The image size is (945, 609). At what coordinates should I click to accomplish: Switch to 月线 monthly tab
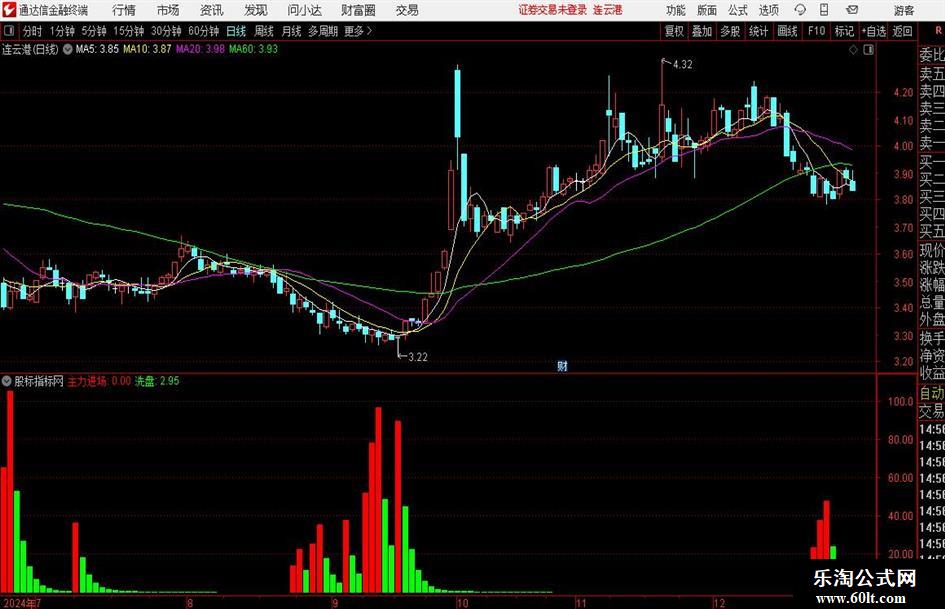tap(291, 31)
